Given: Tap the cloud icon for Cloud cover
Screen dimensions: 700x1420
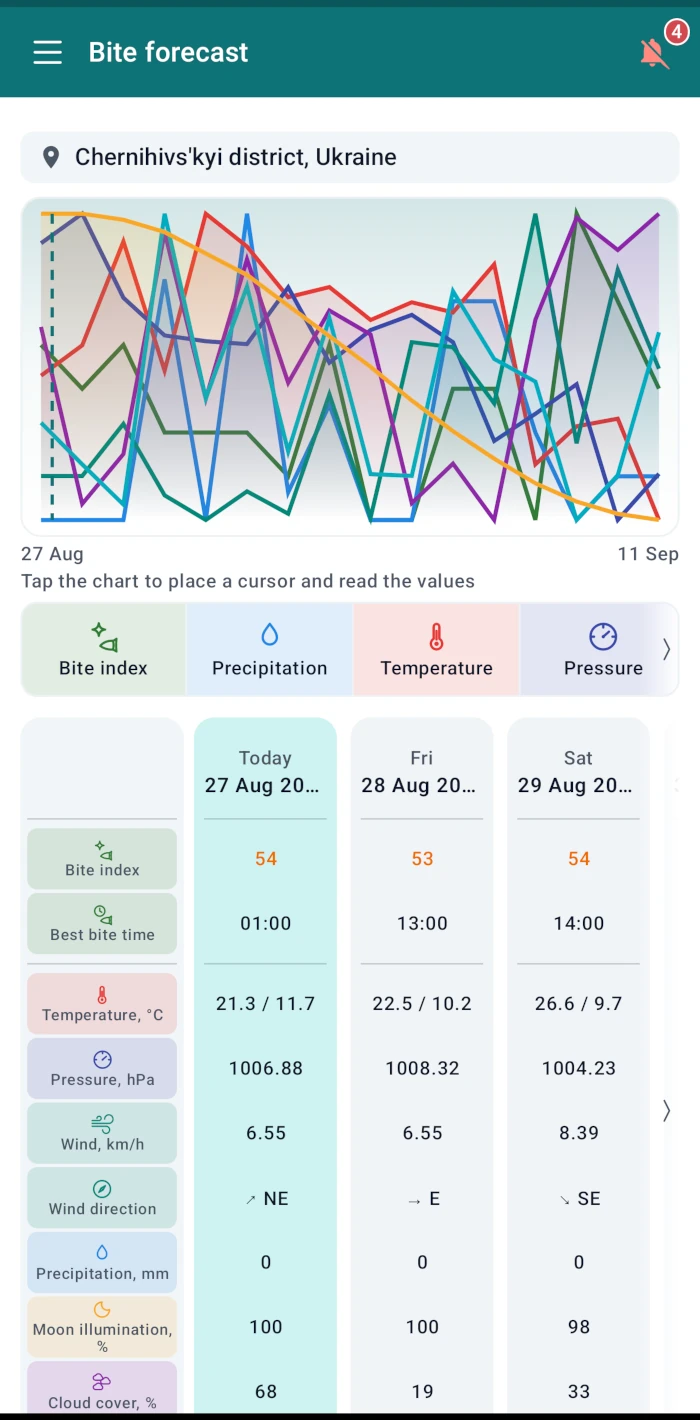Looking at the screenshot, I should 102,1382.
